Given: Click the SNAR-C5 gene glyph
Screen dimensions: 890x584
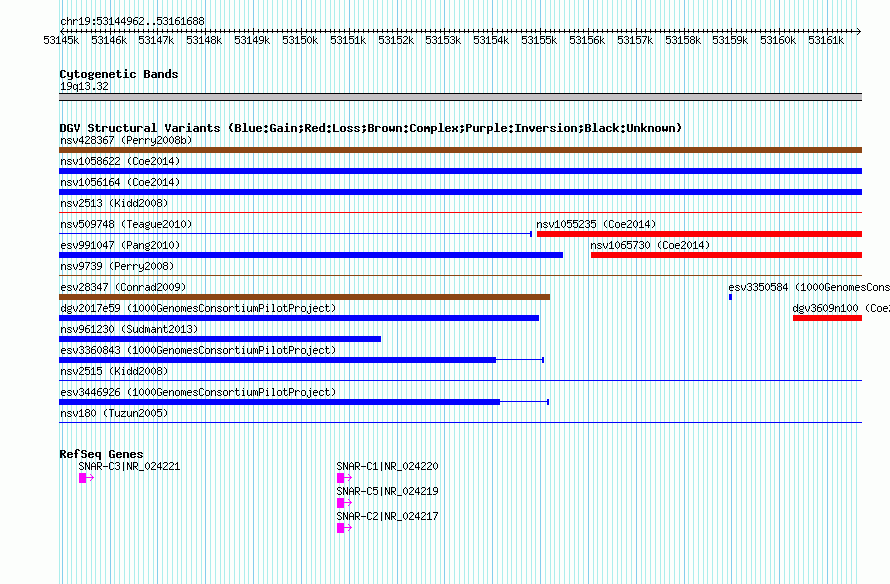Looking at the screenshot, I should tap(345, 503).
